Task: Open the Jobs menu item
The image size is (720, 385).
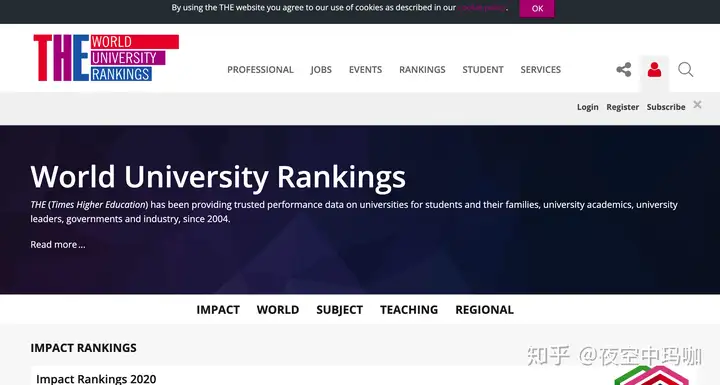Action: [x=321, y=69]
